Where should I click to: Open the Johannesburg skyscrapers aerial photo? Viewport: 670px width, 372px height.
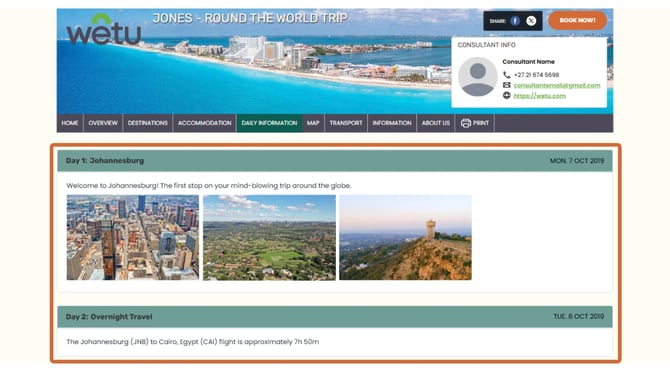click(x=133, y=237)
